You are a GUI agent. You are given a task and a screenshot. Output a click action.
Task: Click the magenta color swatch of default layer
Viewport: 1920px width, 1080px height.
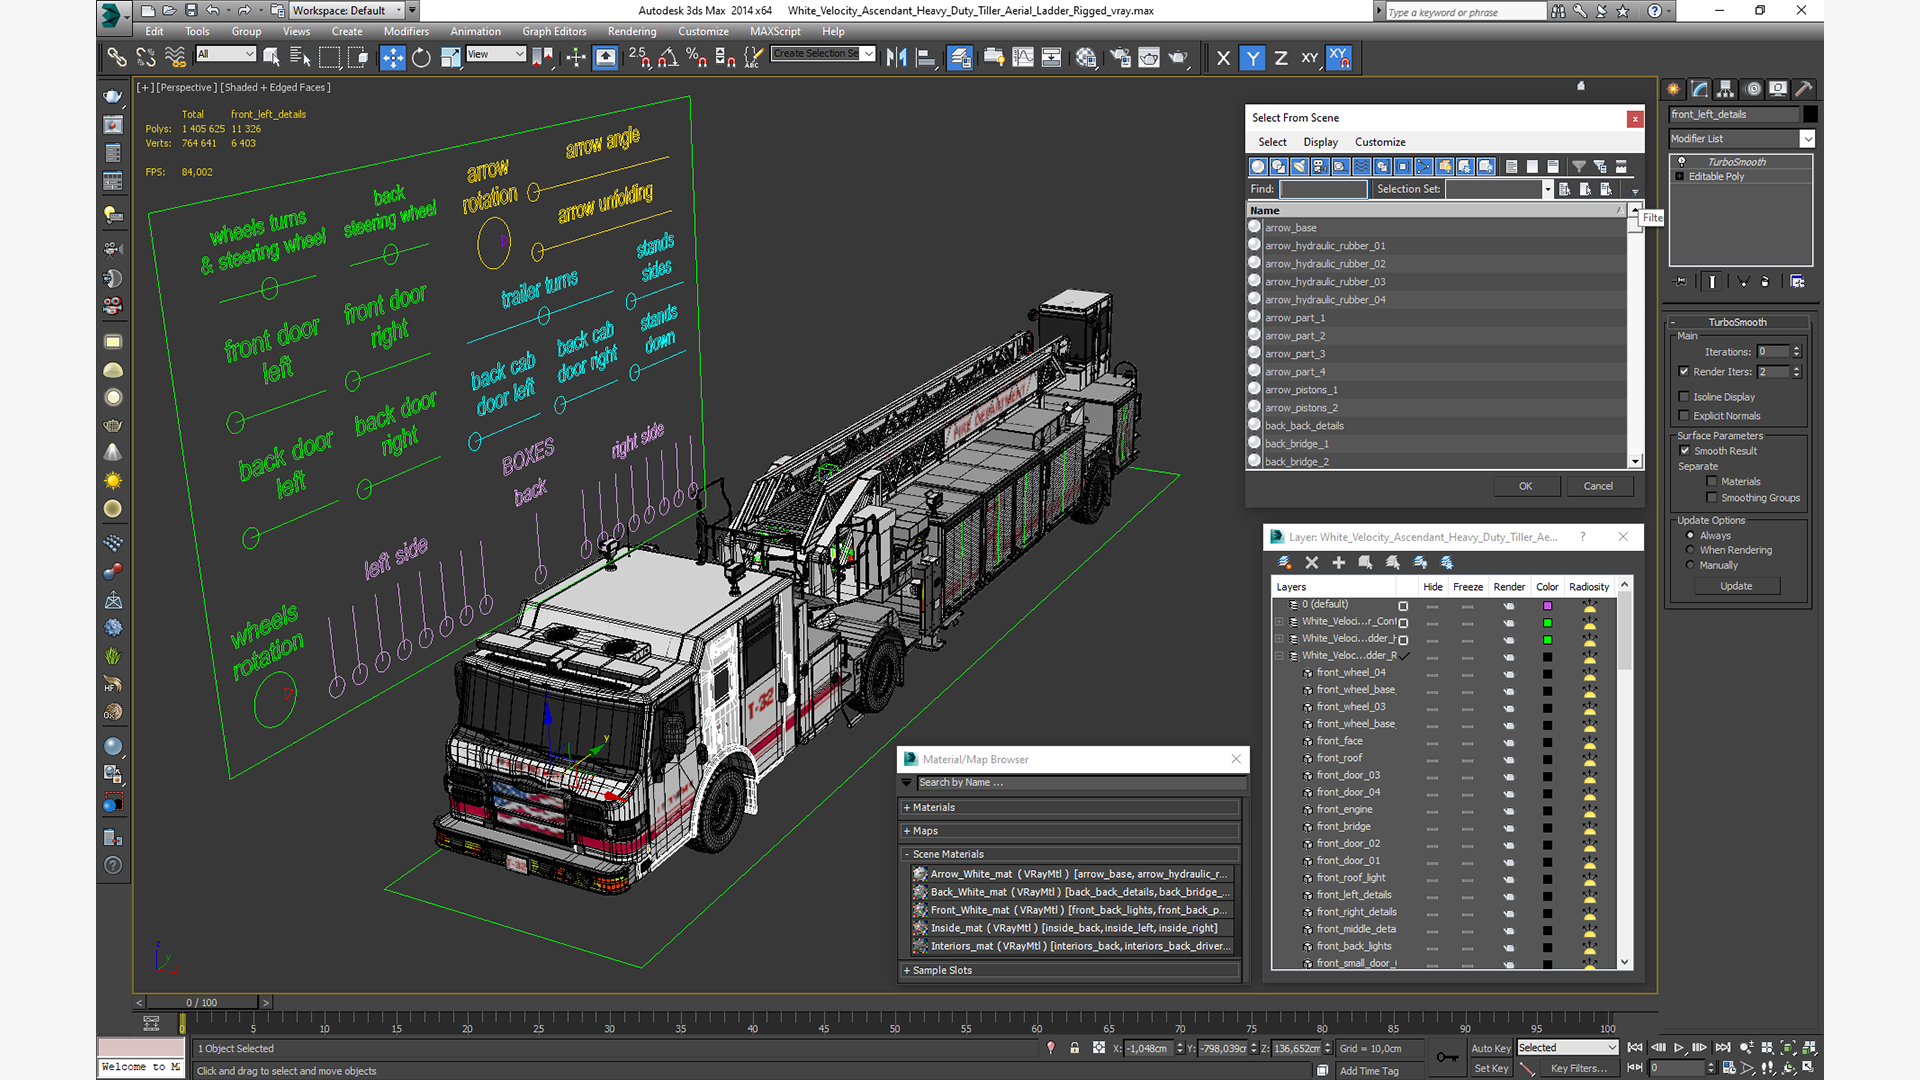pyautogui.click(x=1547, y=605)
